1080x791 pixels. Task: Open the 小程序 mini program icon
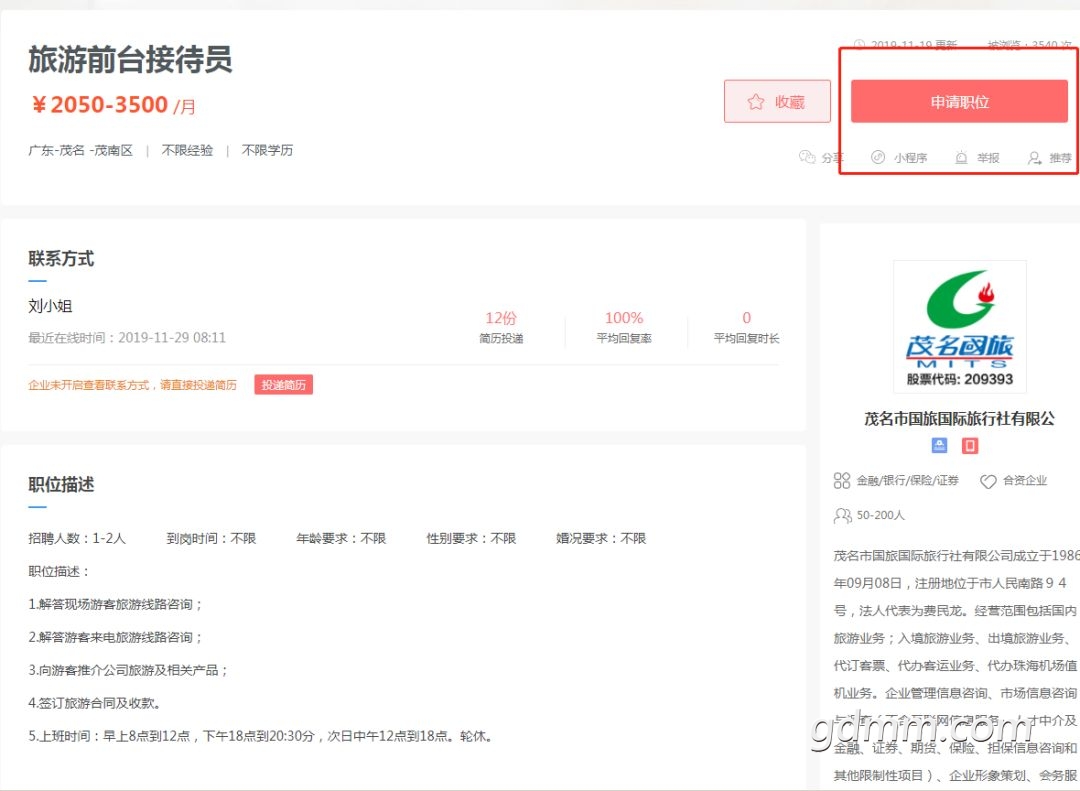[x=878, y=157]
